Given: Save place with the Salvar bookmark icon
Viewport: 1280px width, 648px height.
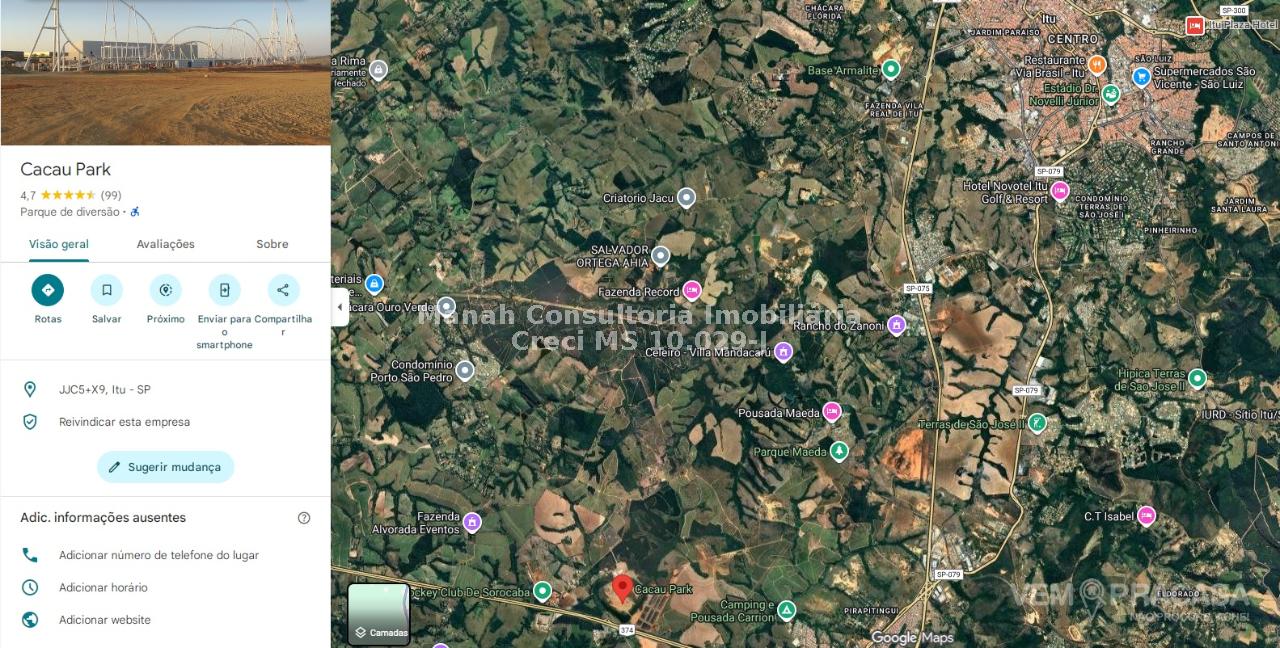Looking at the screenshot, I should [x=106, y=290].
